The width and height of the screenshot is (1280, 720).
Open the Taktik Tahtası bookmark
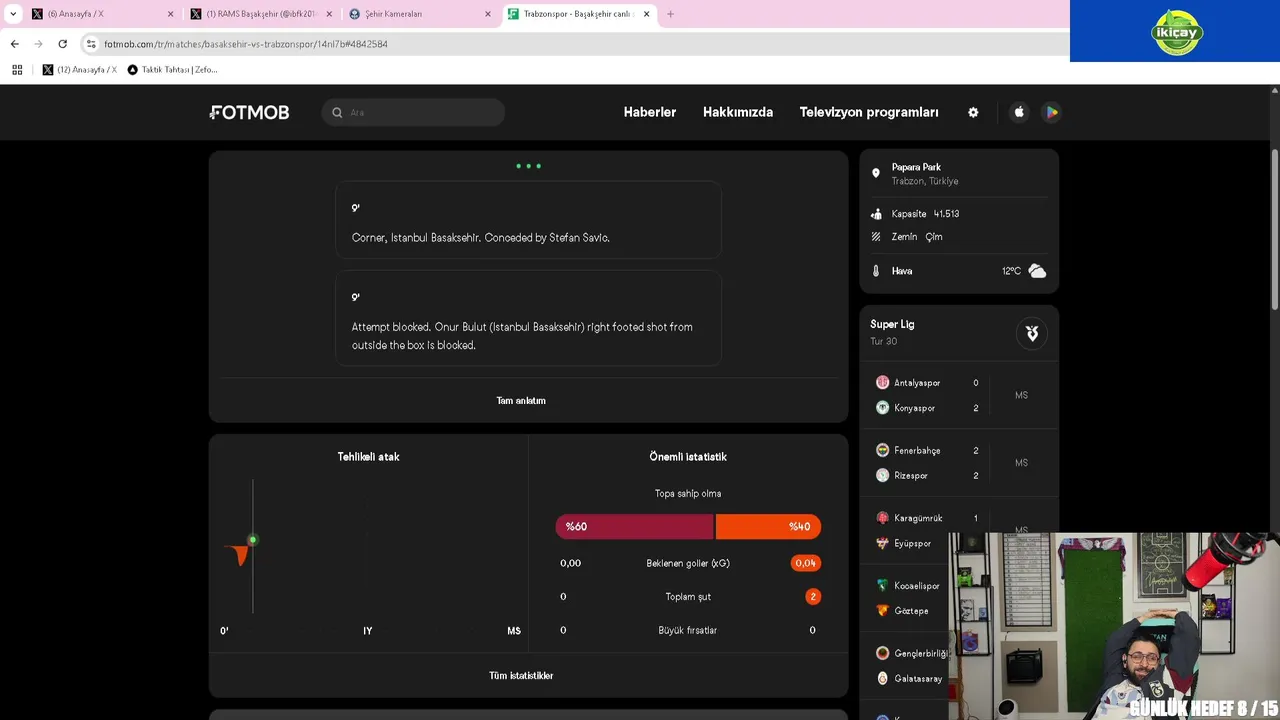tap(173, 70)
